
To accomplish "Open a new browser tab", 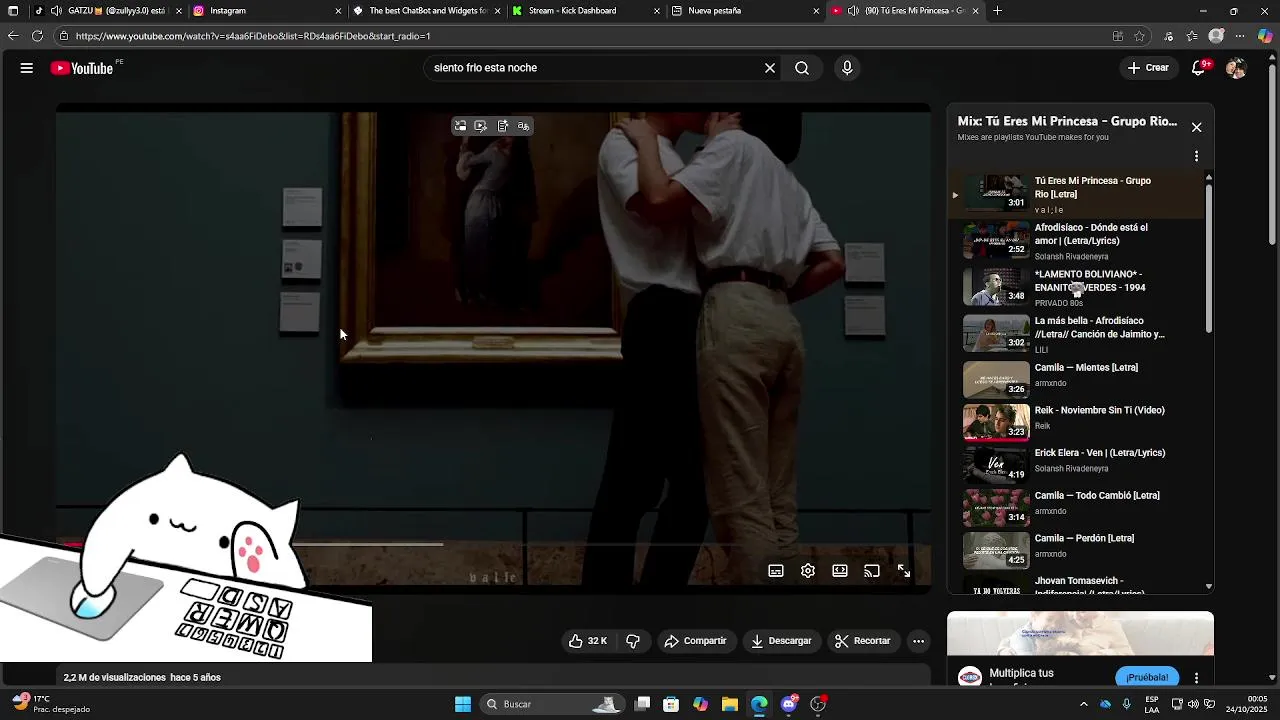I will pyautogui.click(x=997, y=11).
